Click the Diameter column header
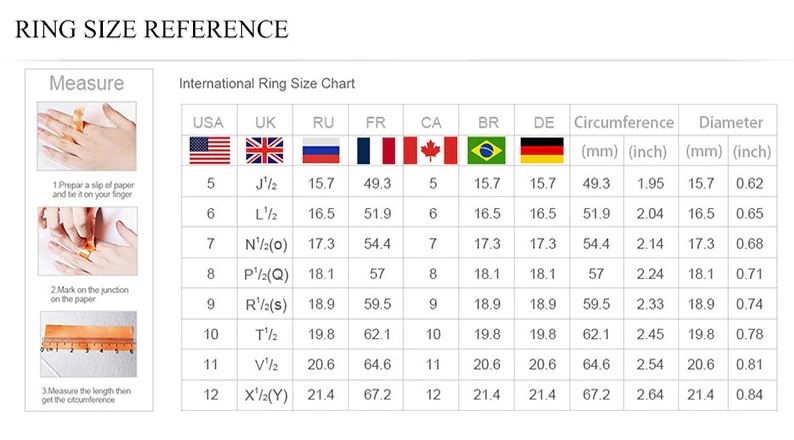This screenshot has height=440, width=794. pos(731,123)
